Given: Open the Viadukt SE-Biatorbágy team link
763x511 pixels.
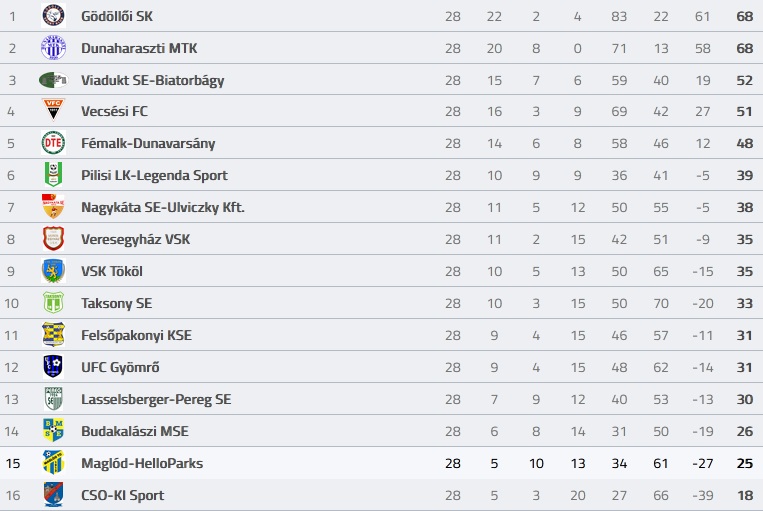Looking at the screenshot, I should [152, 80].
